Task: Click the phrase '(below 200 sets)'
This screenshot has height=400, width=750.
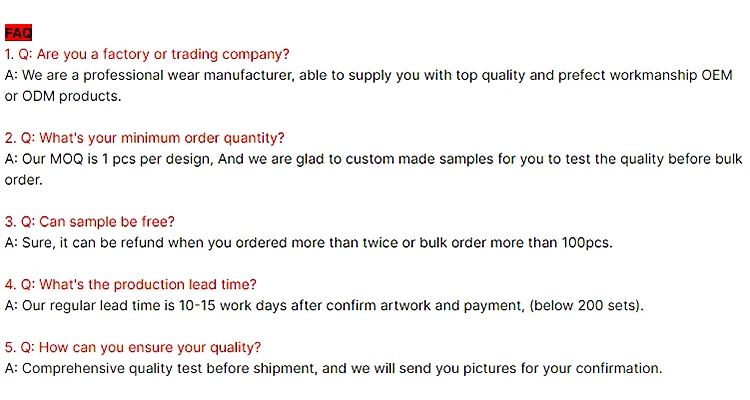Action: click(589, 306)
